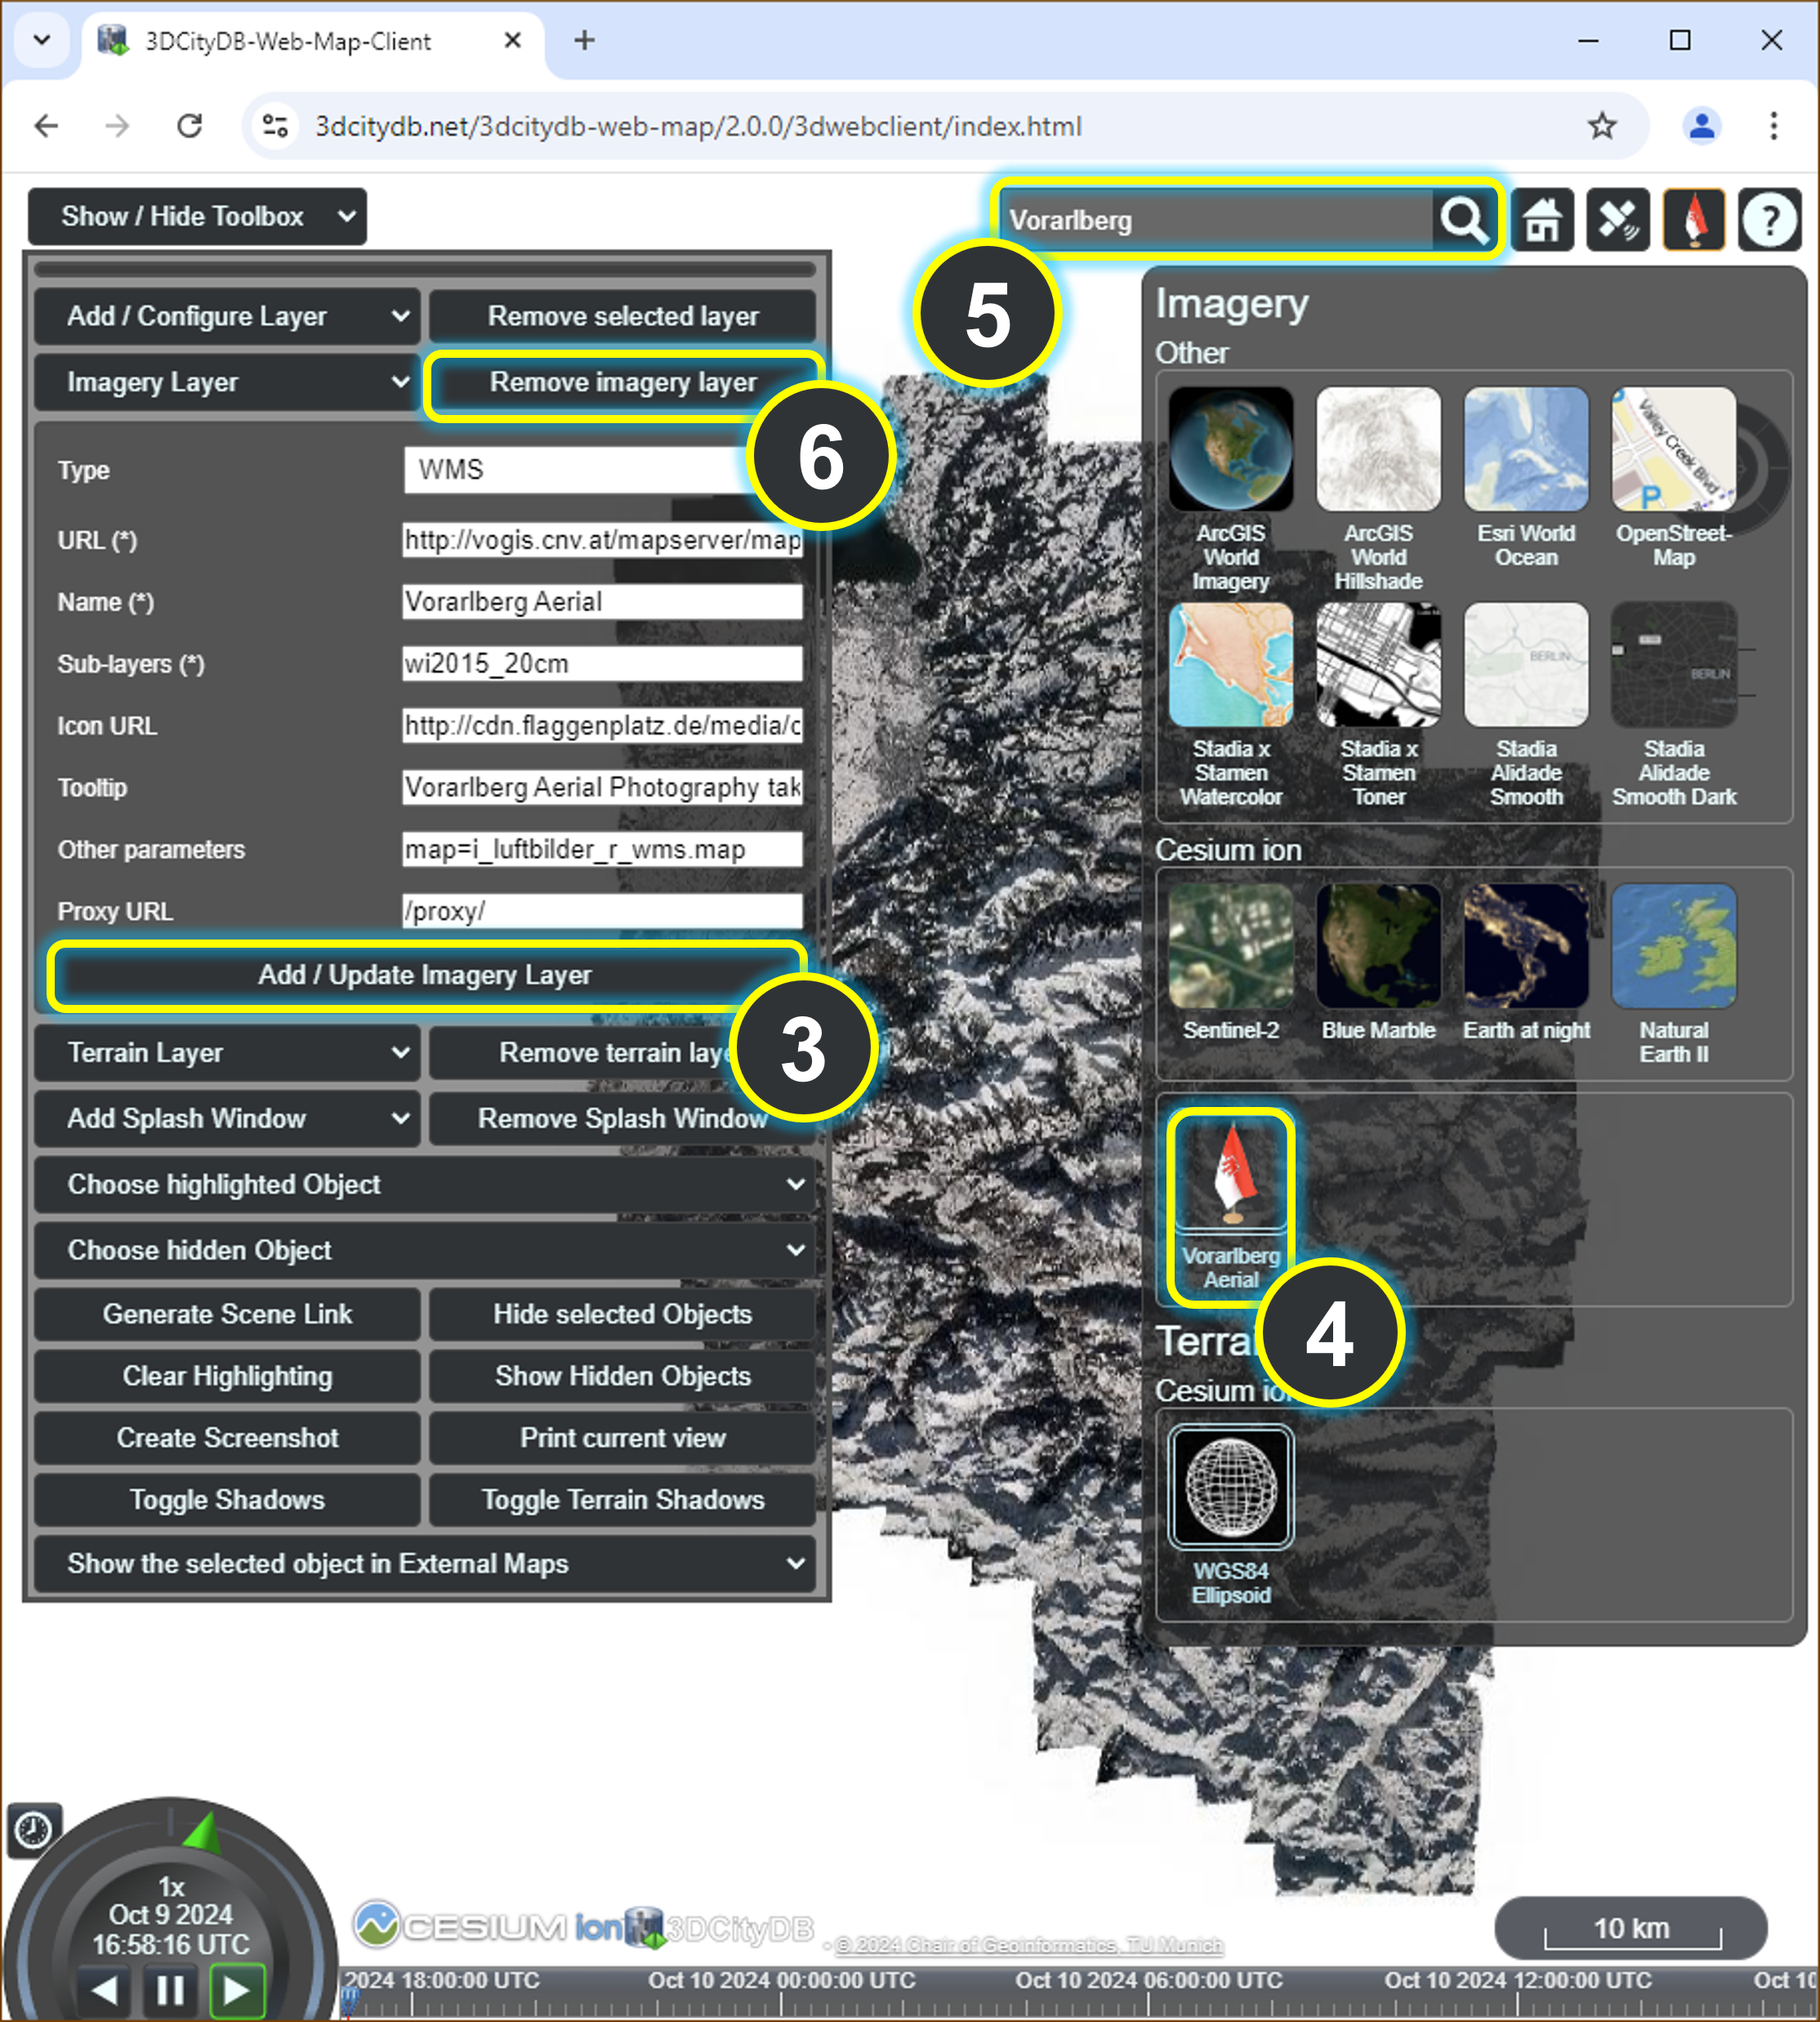Expand Add / Configure Layer section
The image size is (1820, 2022).
coord(226,316)
